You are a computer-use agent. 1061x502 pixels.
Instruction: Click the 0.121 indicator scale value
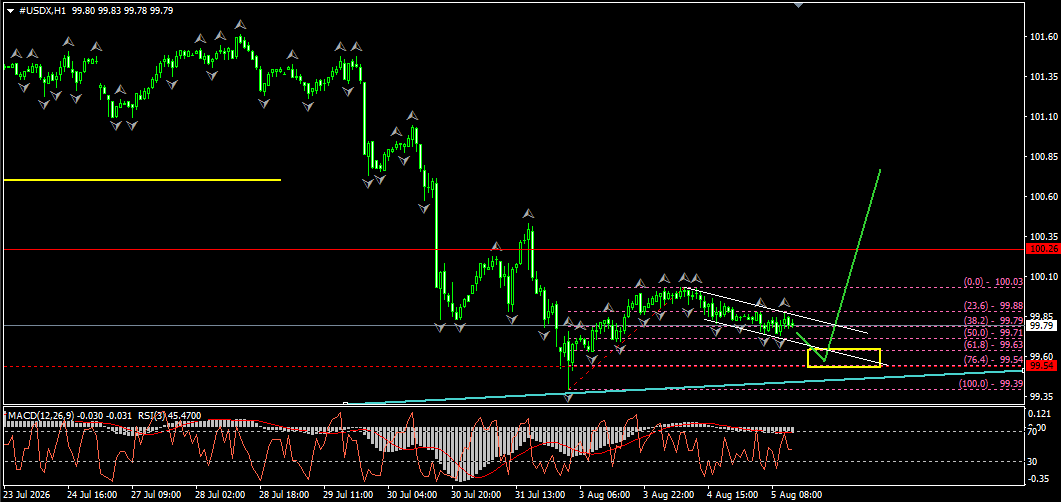point(1040,414)
